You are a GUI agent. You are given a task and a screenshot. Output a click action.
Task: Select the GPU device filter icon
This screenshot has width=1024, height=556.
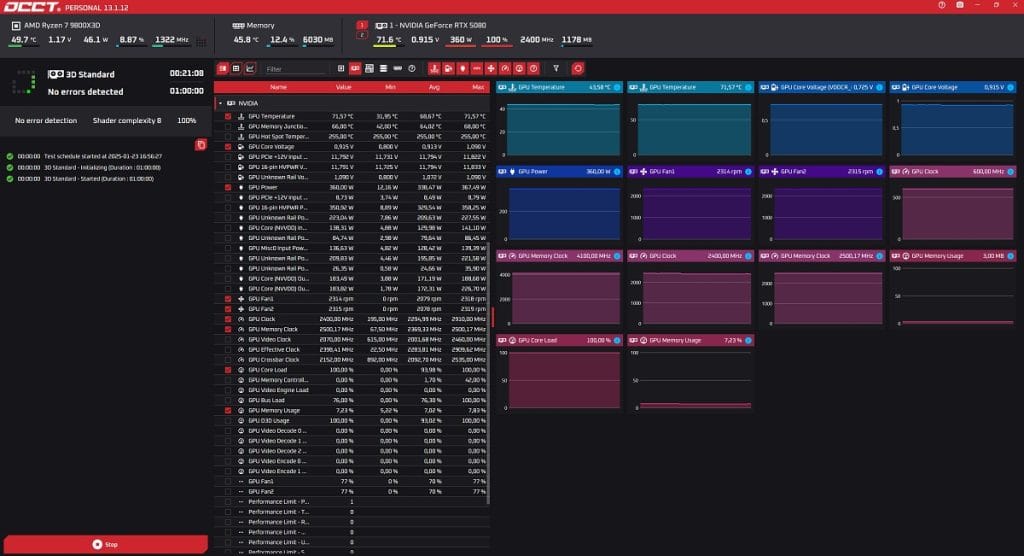pos(355,69)
